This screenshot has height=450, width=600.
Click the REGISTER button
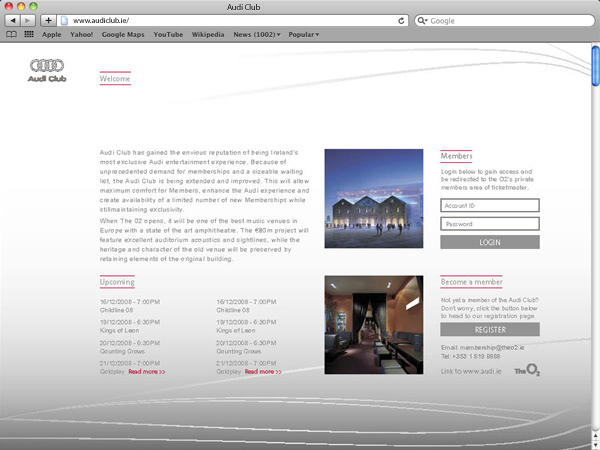(490, 329)
